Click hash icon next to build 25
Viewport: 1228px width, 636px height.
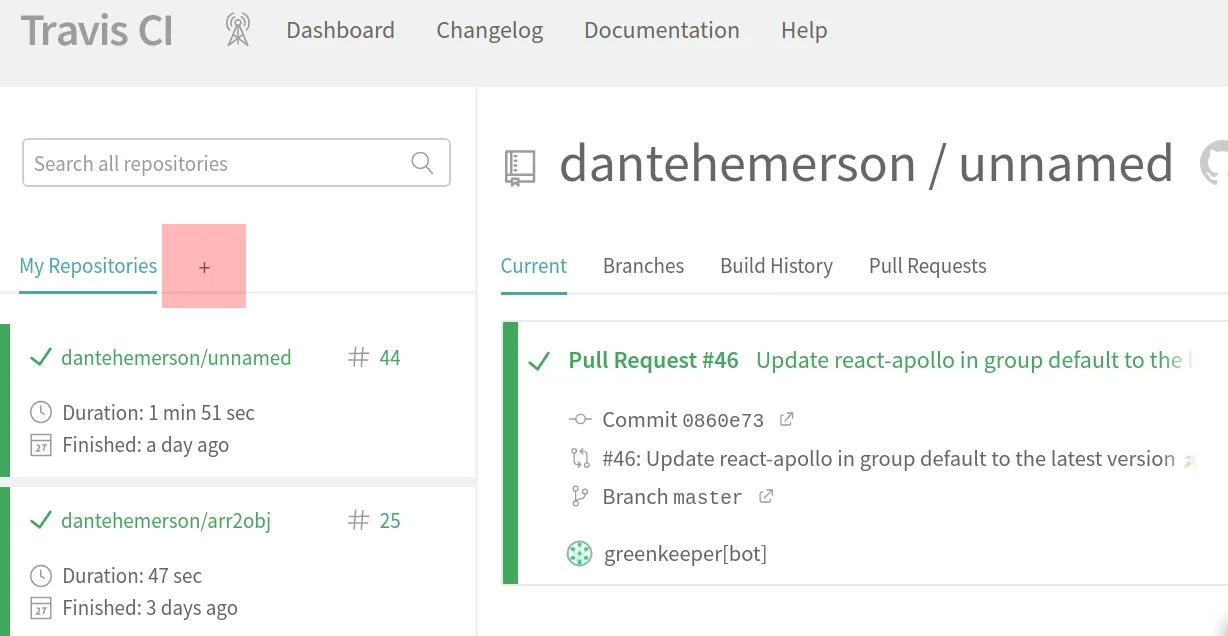(x=358, y=521)
